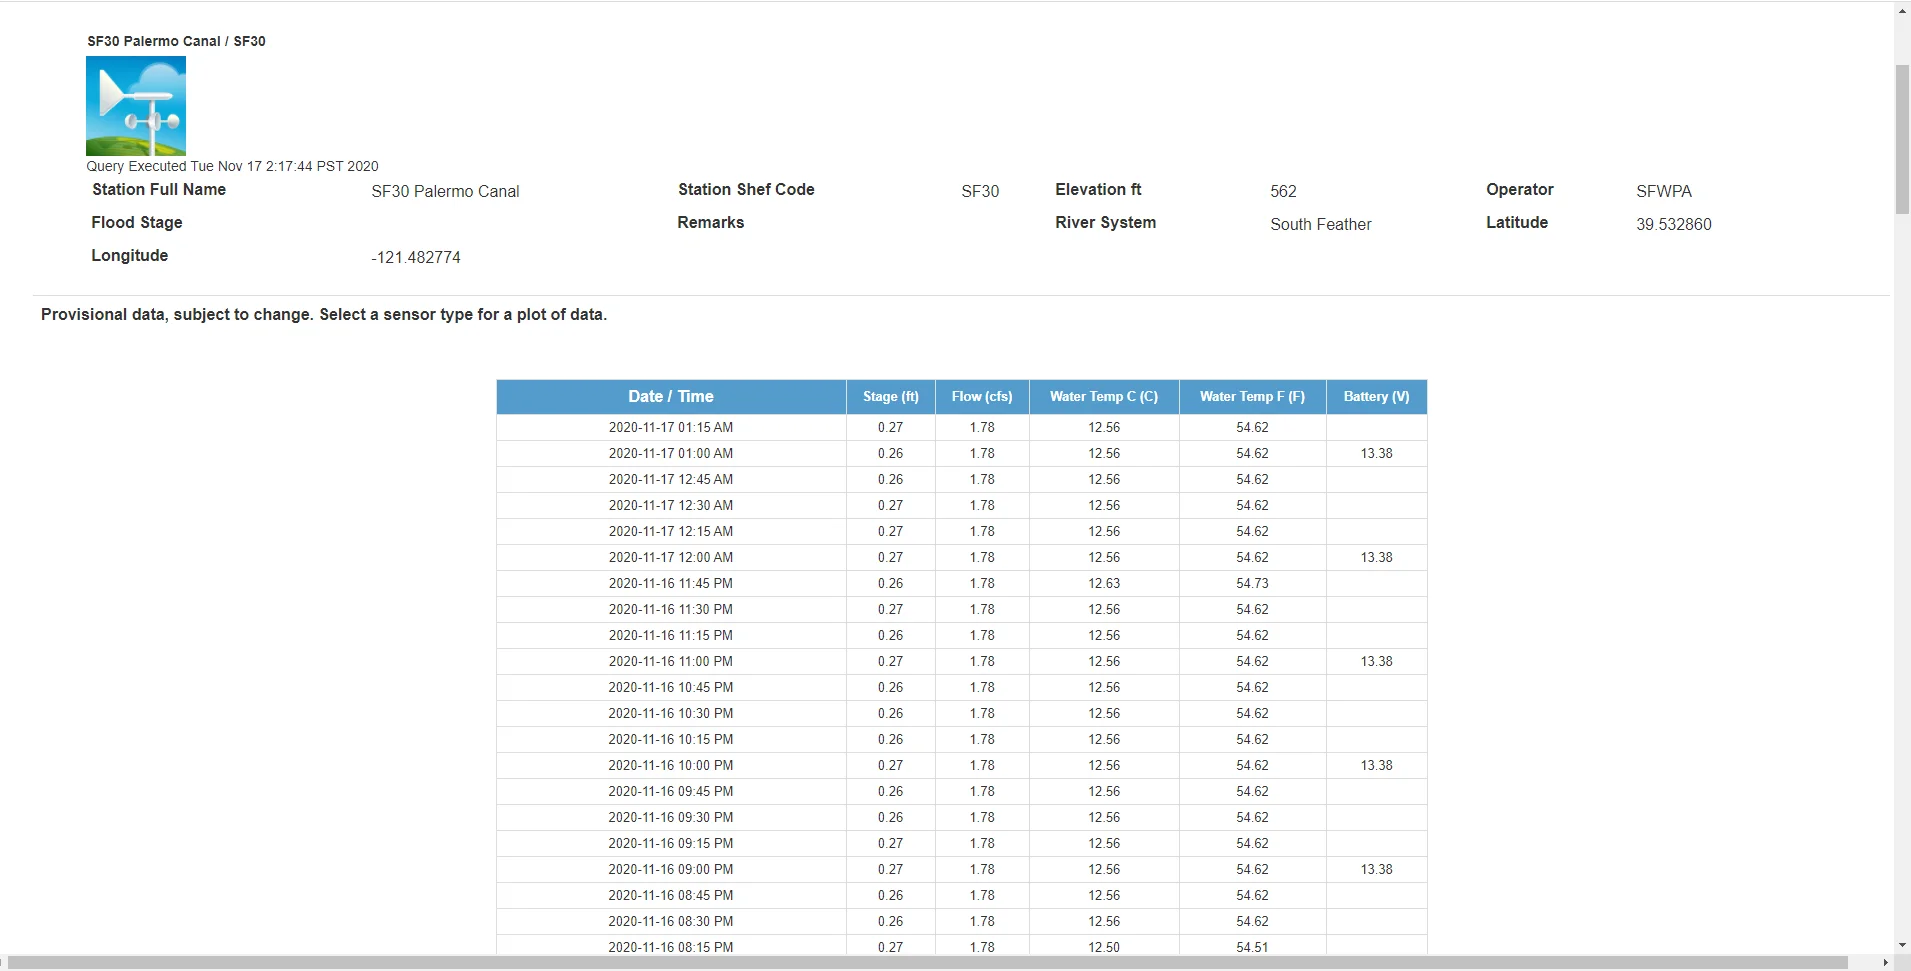Click water temp C value 12.63
The height and width of the screenshot is (971, 1911).
click(x=1104, y=583)
